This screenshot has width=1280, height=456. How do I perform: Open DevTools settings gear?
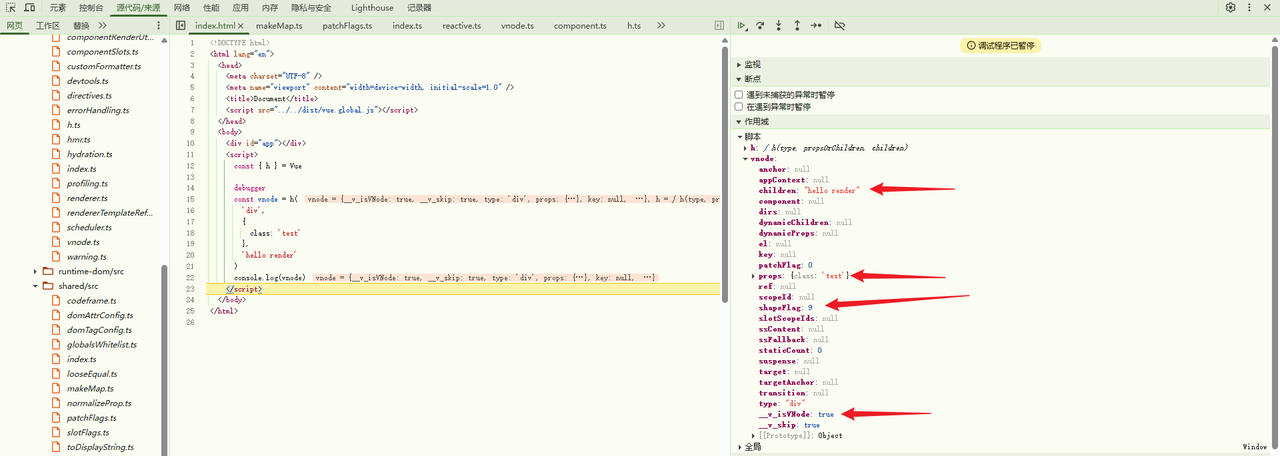coord(1230,7)
